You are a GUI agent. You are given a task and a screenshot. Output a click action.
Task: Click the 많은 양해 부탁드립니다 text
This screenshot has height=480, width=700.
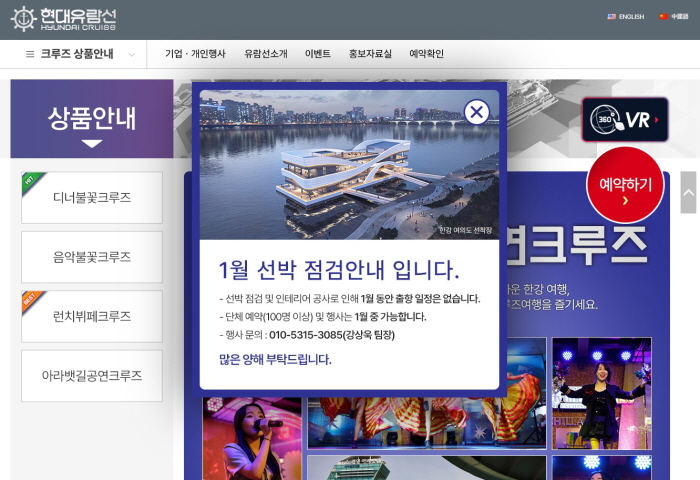[x=275, y=359]
